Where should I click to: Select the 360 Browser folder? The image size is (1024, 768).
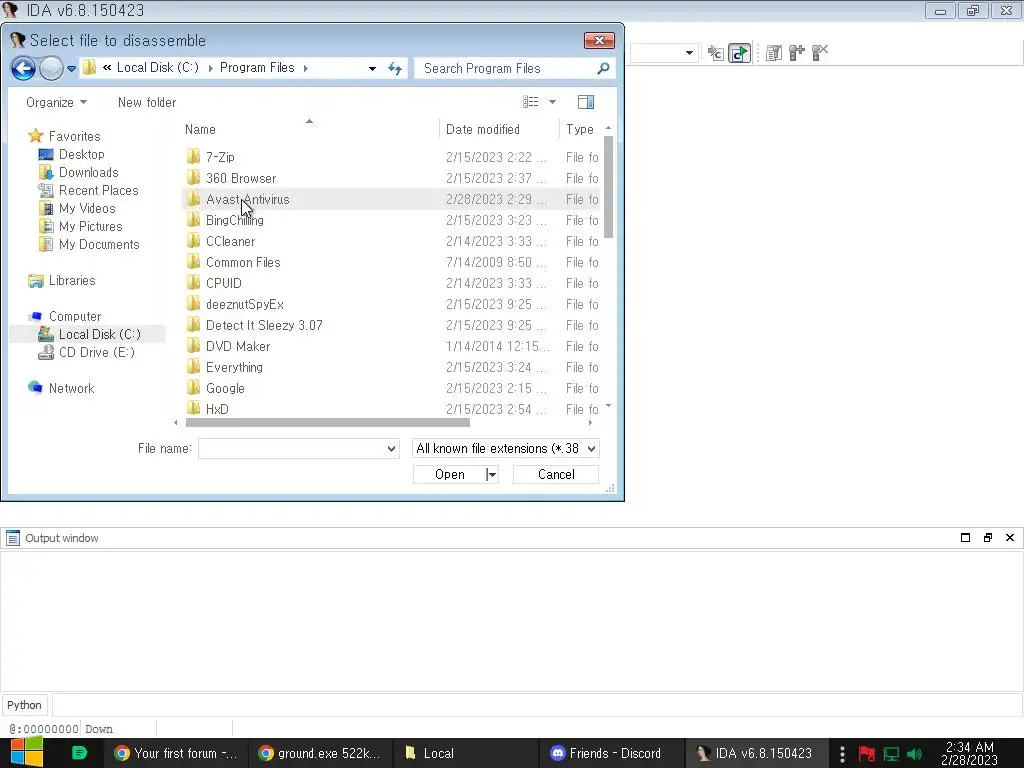(x=391, y=178)
